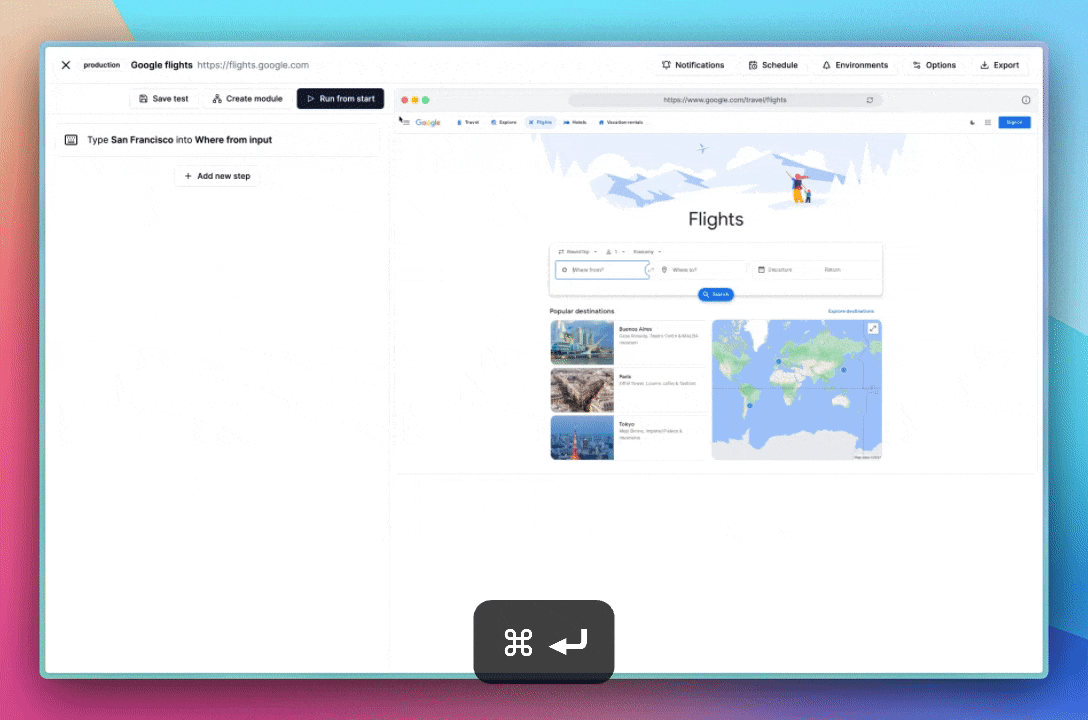This screenshot has height=720, width=1088.
Task: Close the test editor with X icon
Action: tap(66, 65)
